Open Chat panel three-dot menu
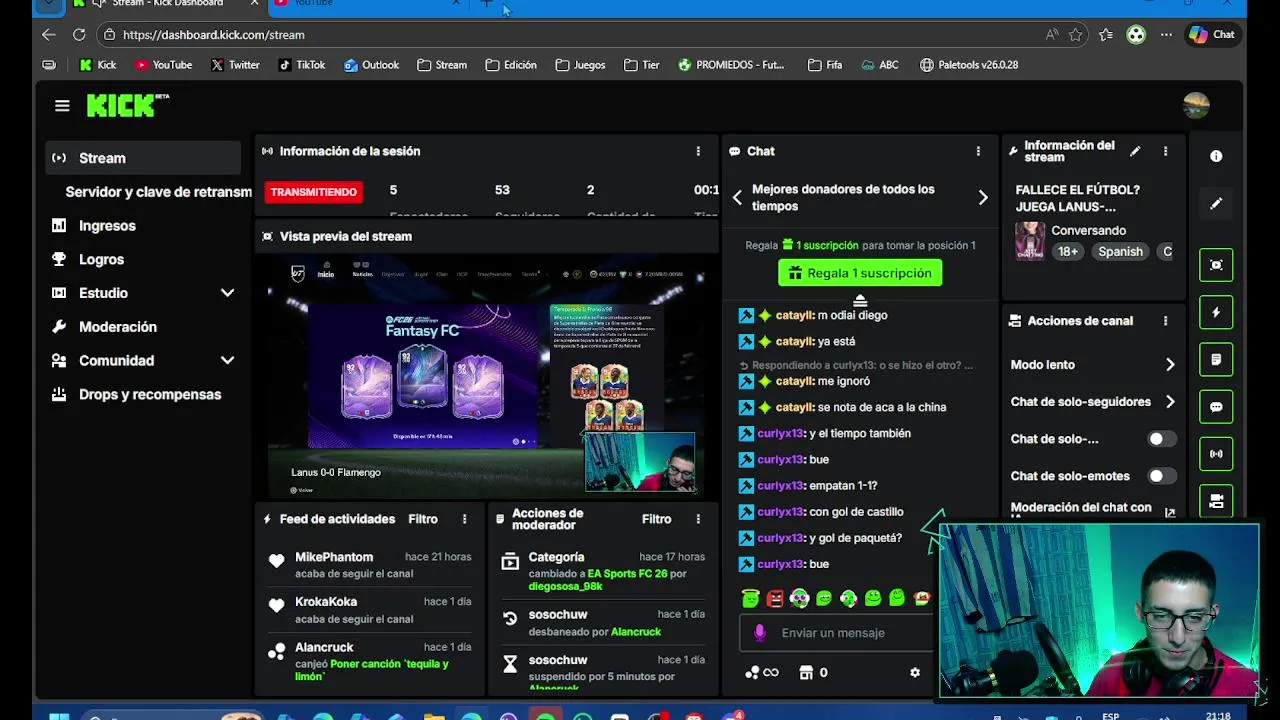This screenshot has height=720, width=1280. [x=978, y=151]
